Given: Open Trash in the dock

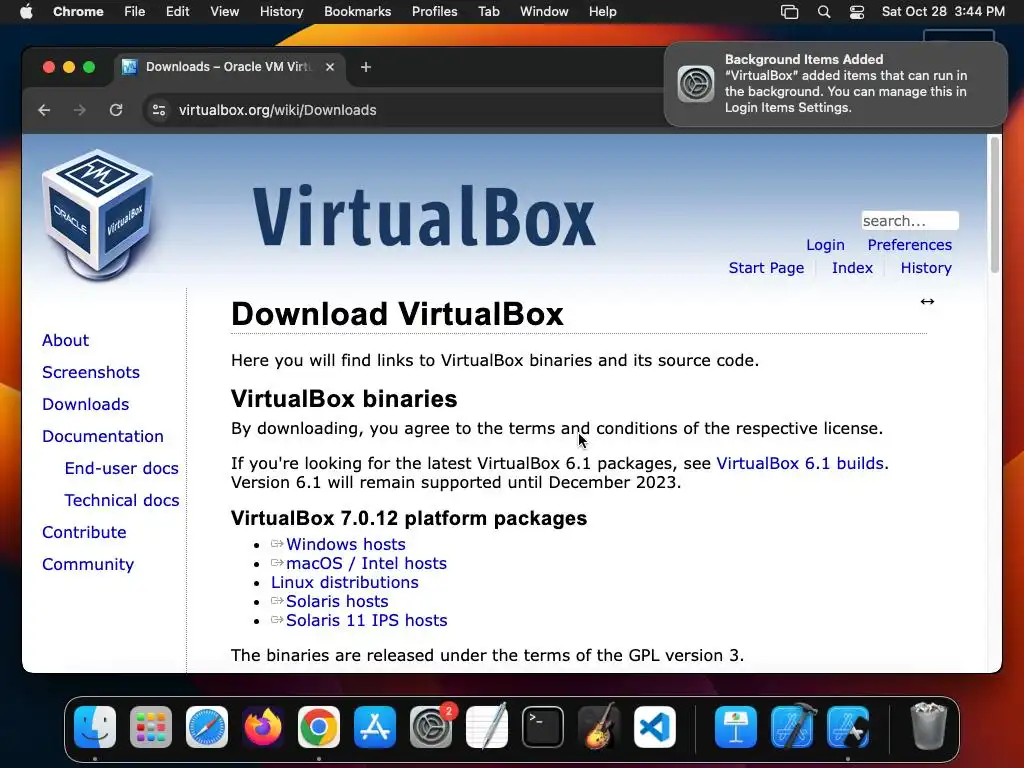Looking at the screenshot, I should [929, 727].
